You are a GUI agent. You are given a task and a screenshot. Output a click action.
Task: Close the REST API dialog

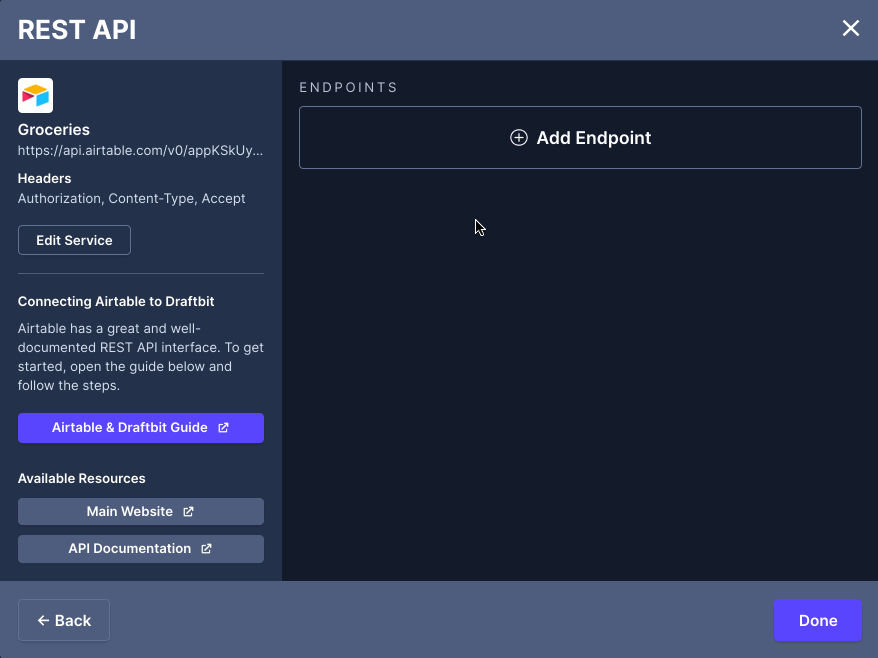(851, 28)
